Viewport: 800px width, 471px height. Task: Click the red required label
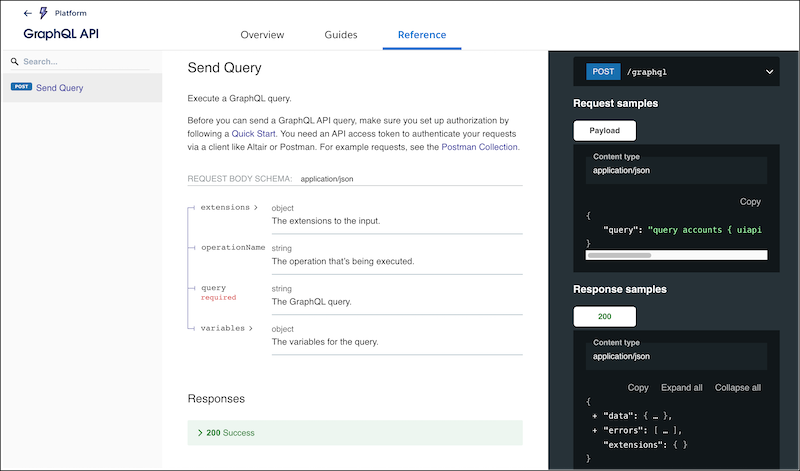pyautogui.click(x=218, y=298)
